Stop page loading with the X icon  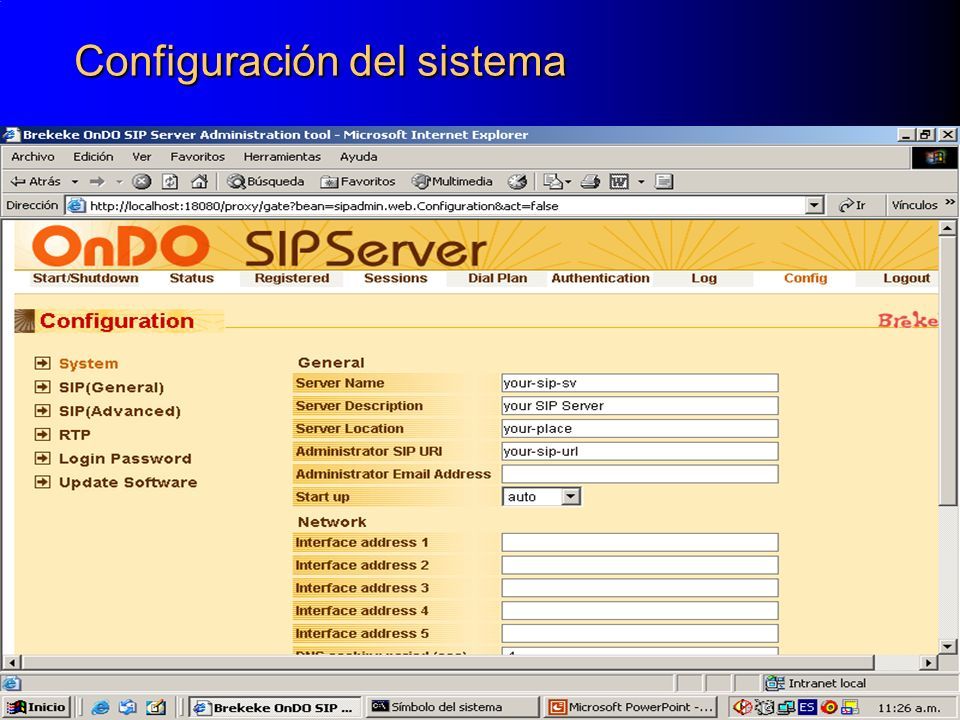click(141, 181)
